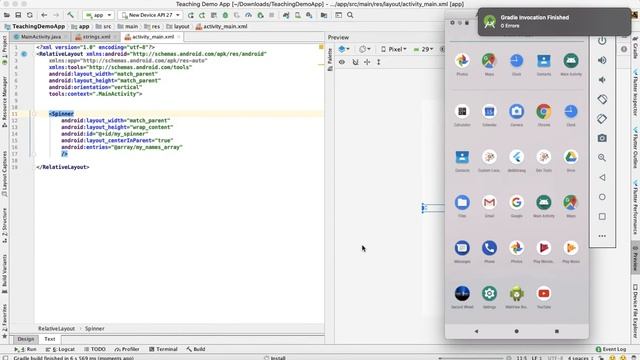The image size is (640, 360).
Task: Click the Open file toolbar icon
Action: 7,15
